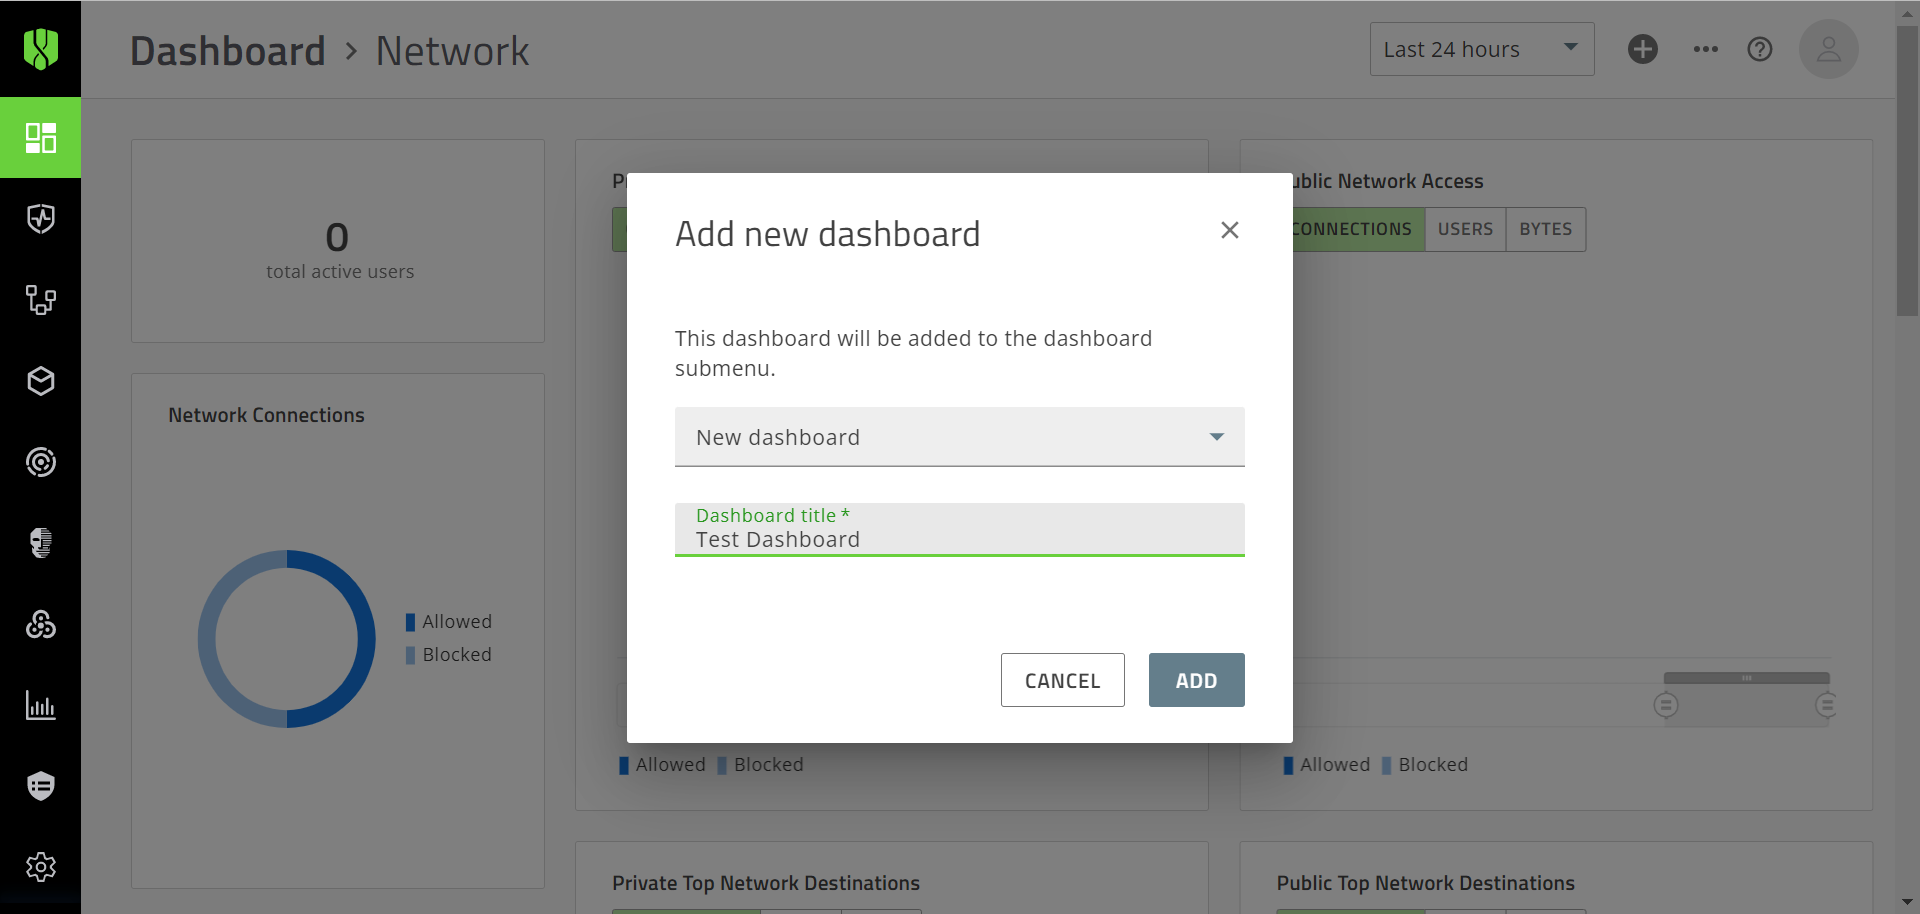The image size is (1920, 914).
Task: Toggle Blocked legend under the private chart
Action: [x=760, y=765]
